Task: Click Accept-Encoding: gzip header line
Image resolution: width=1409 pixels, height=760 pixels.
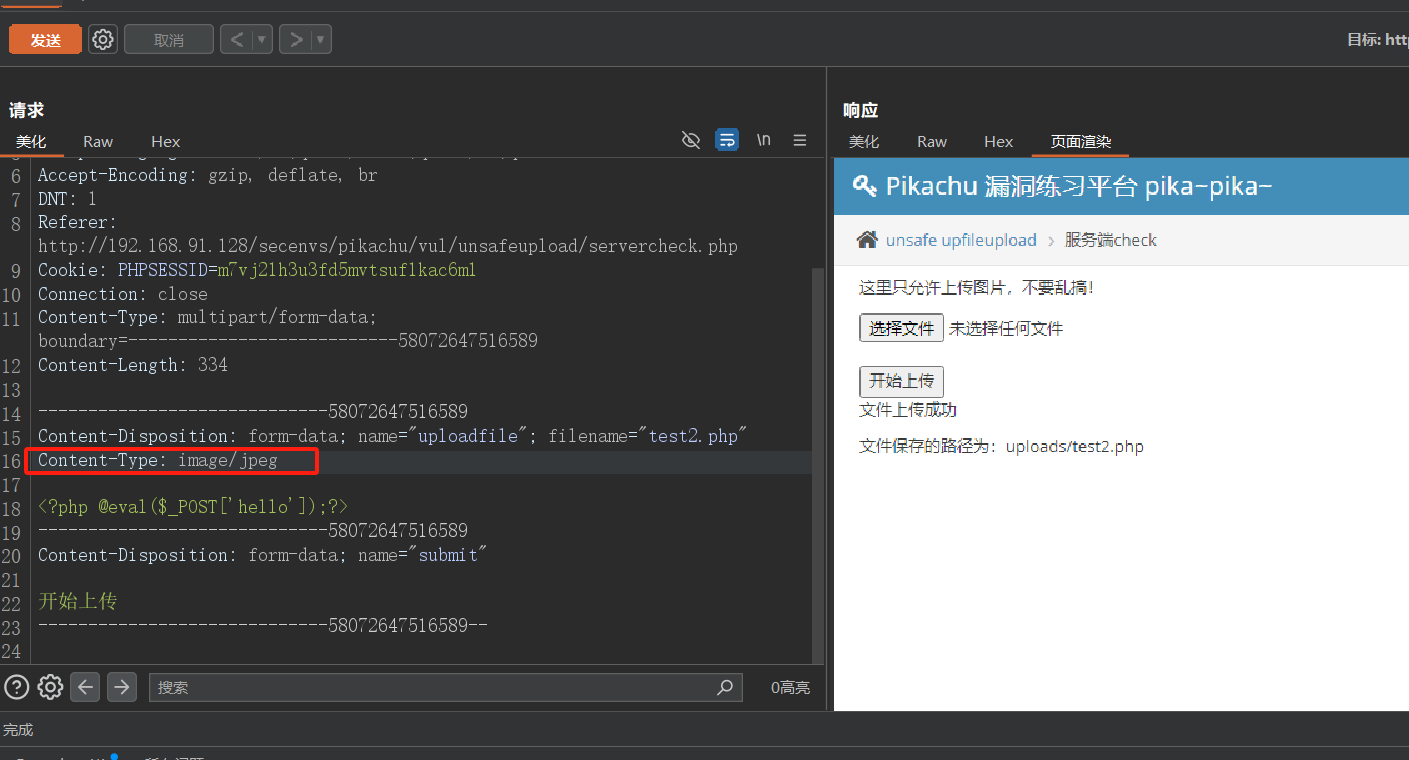Action: tap(208, 175)
